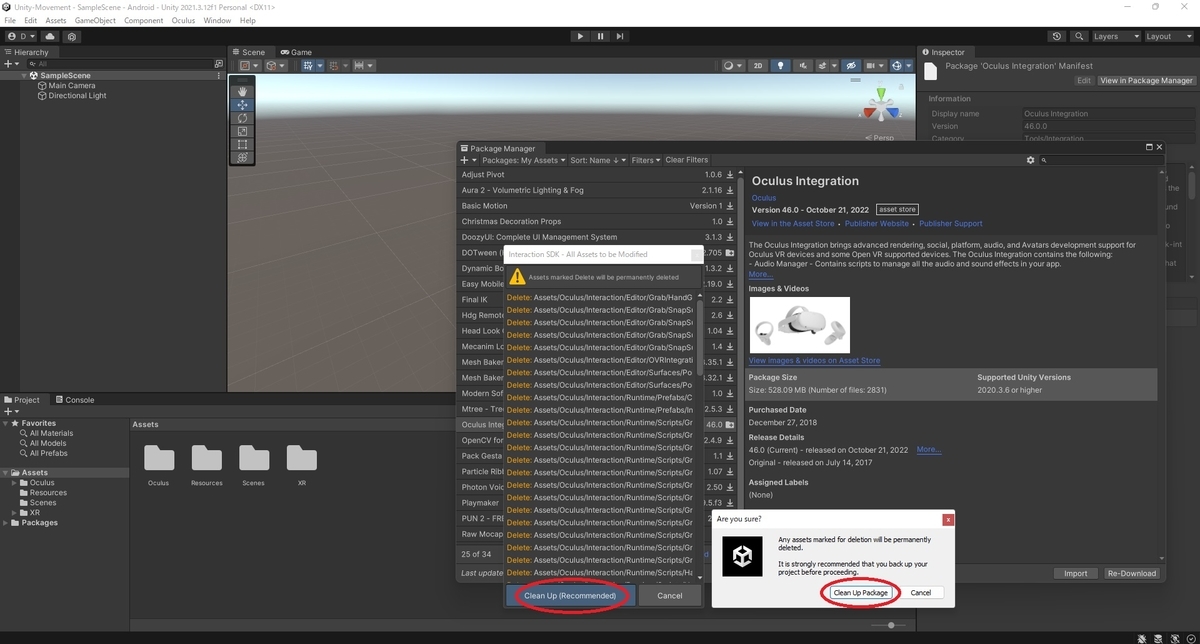Switch to the Game tab

click(296, 52)
